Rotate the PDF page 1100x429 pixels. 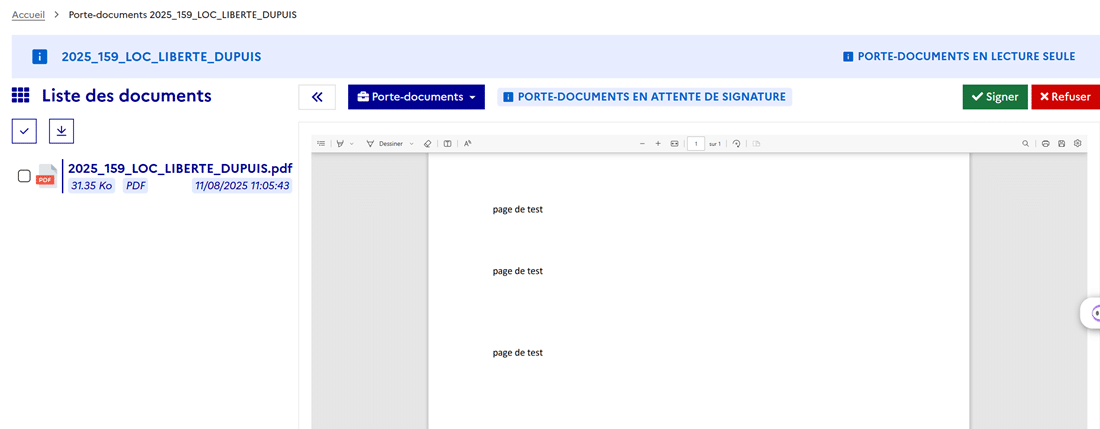[x=737, y=144]
